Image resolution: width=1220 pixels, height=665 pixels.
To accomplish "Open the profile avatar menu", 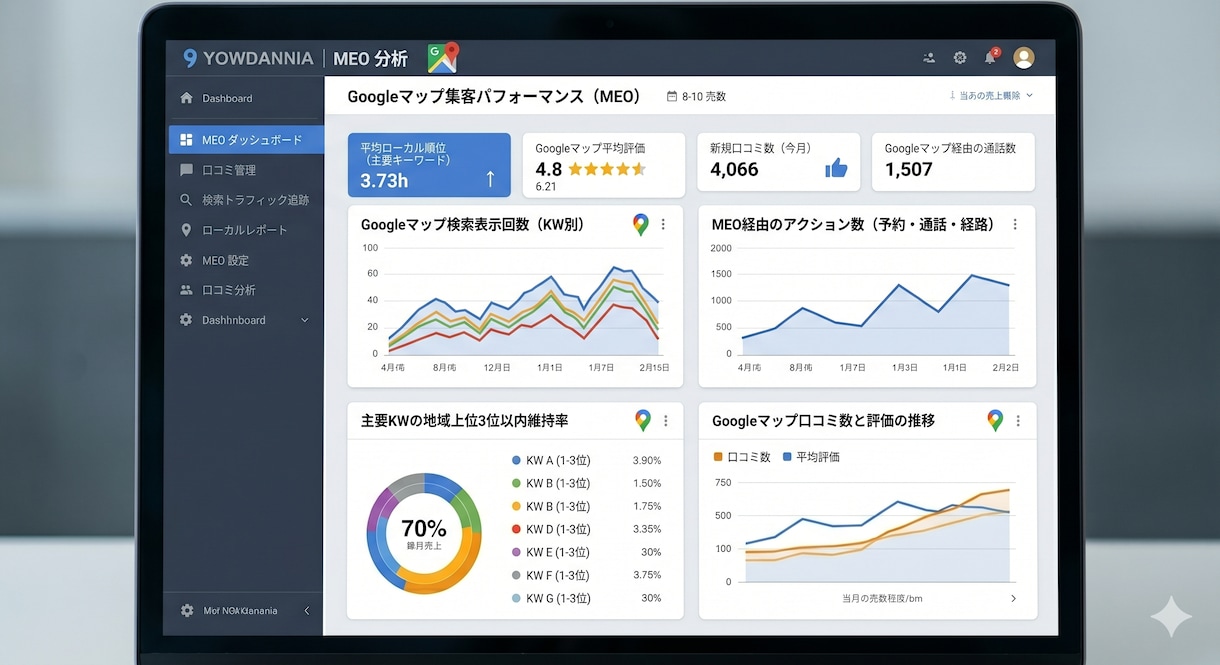I will click(1024, 58).
